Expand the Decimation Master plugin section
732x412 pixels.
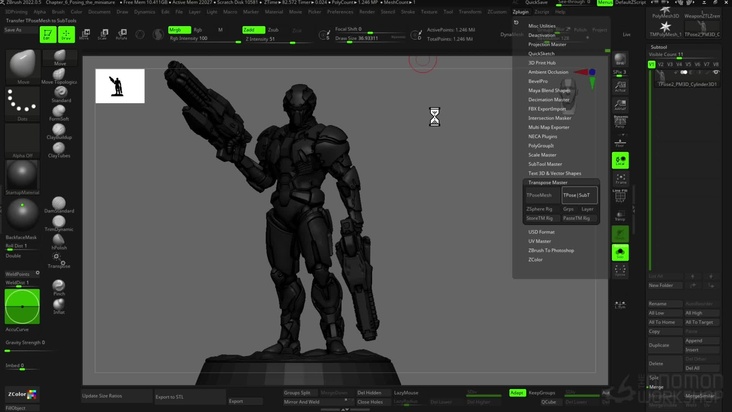(x=549, y=100)
